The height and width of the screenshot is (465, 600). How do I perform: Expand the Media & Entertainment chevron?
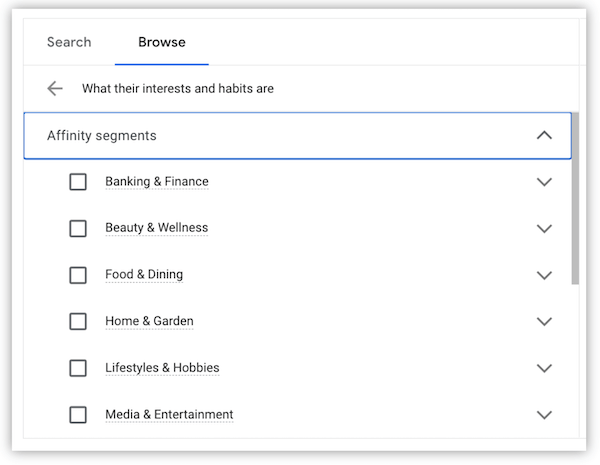click(x=544, y=414)
